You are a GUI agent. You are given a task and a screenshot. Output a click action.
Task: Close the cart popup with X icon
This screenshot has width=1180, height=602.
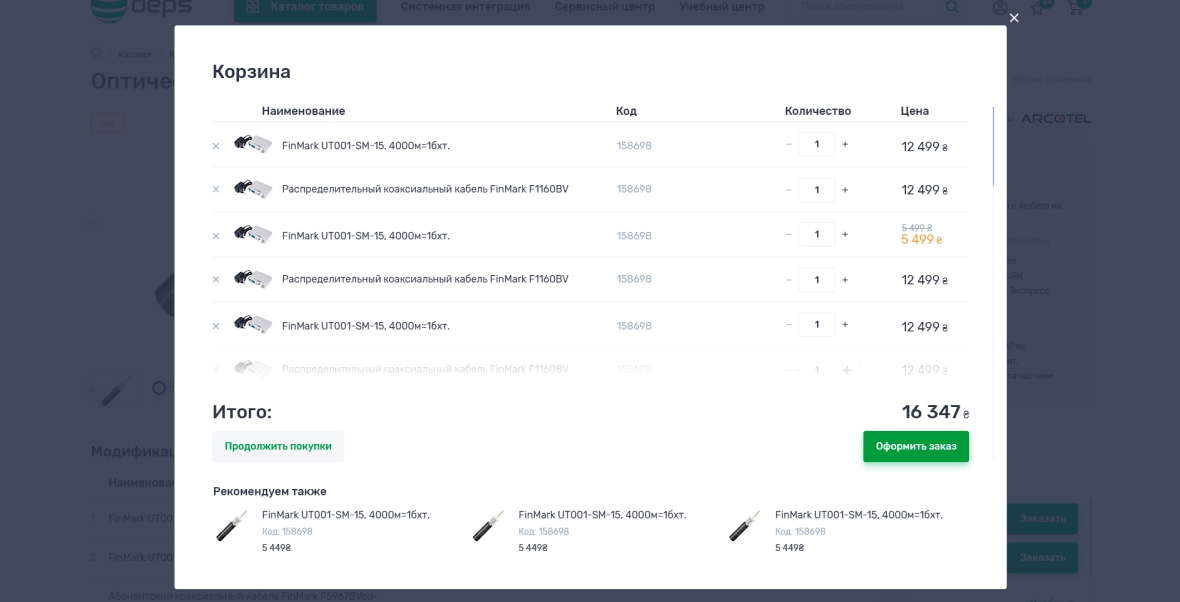click(1014, 18)
